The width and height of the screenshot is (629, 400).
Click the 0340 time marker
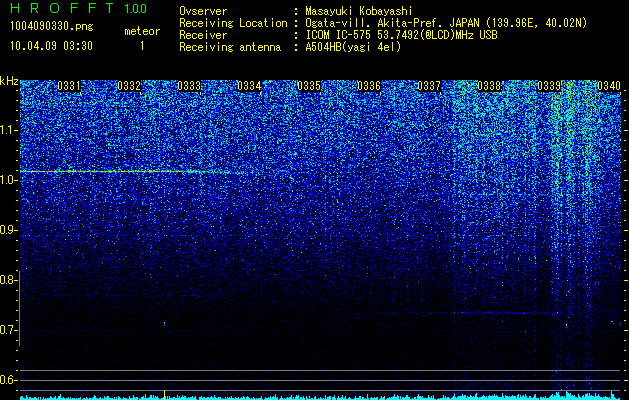point(609,86)
